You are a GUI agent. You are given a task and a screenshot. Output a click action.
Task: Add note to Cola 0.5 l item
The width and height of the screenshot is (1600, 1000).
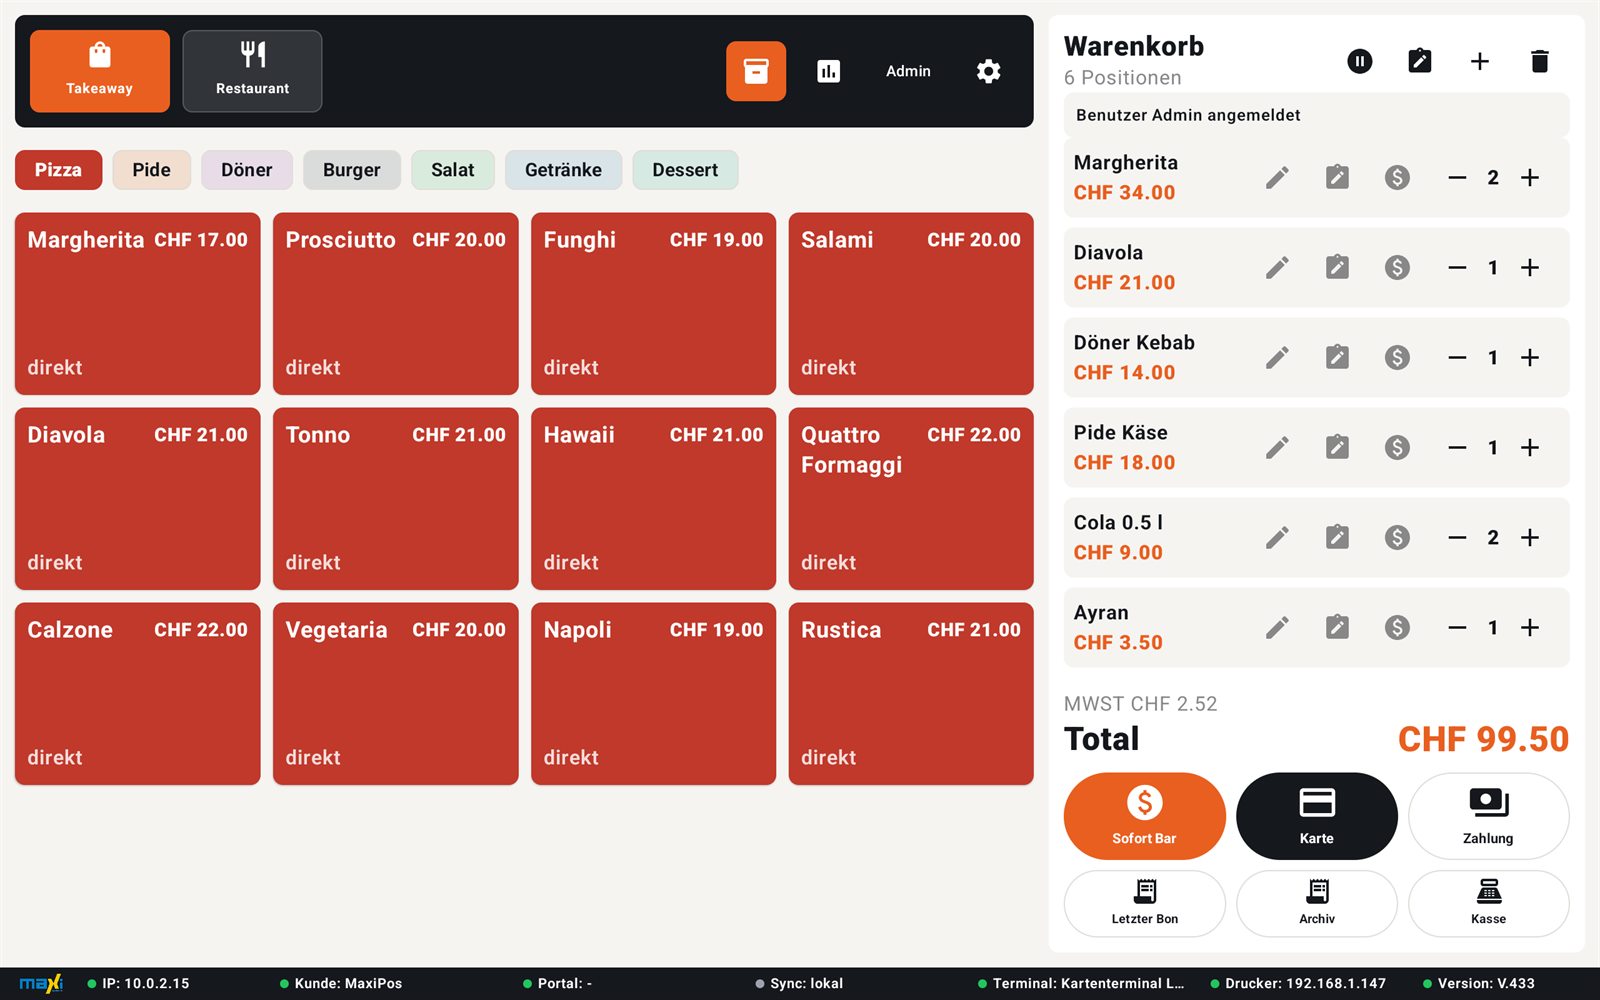click(1337, 538)
